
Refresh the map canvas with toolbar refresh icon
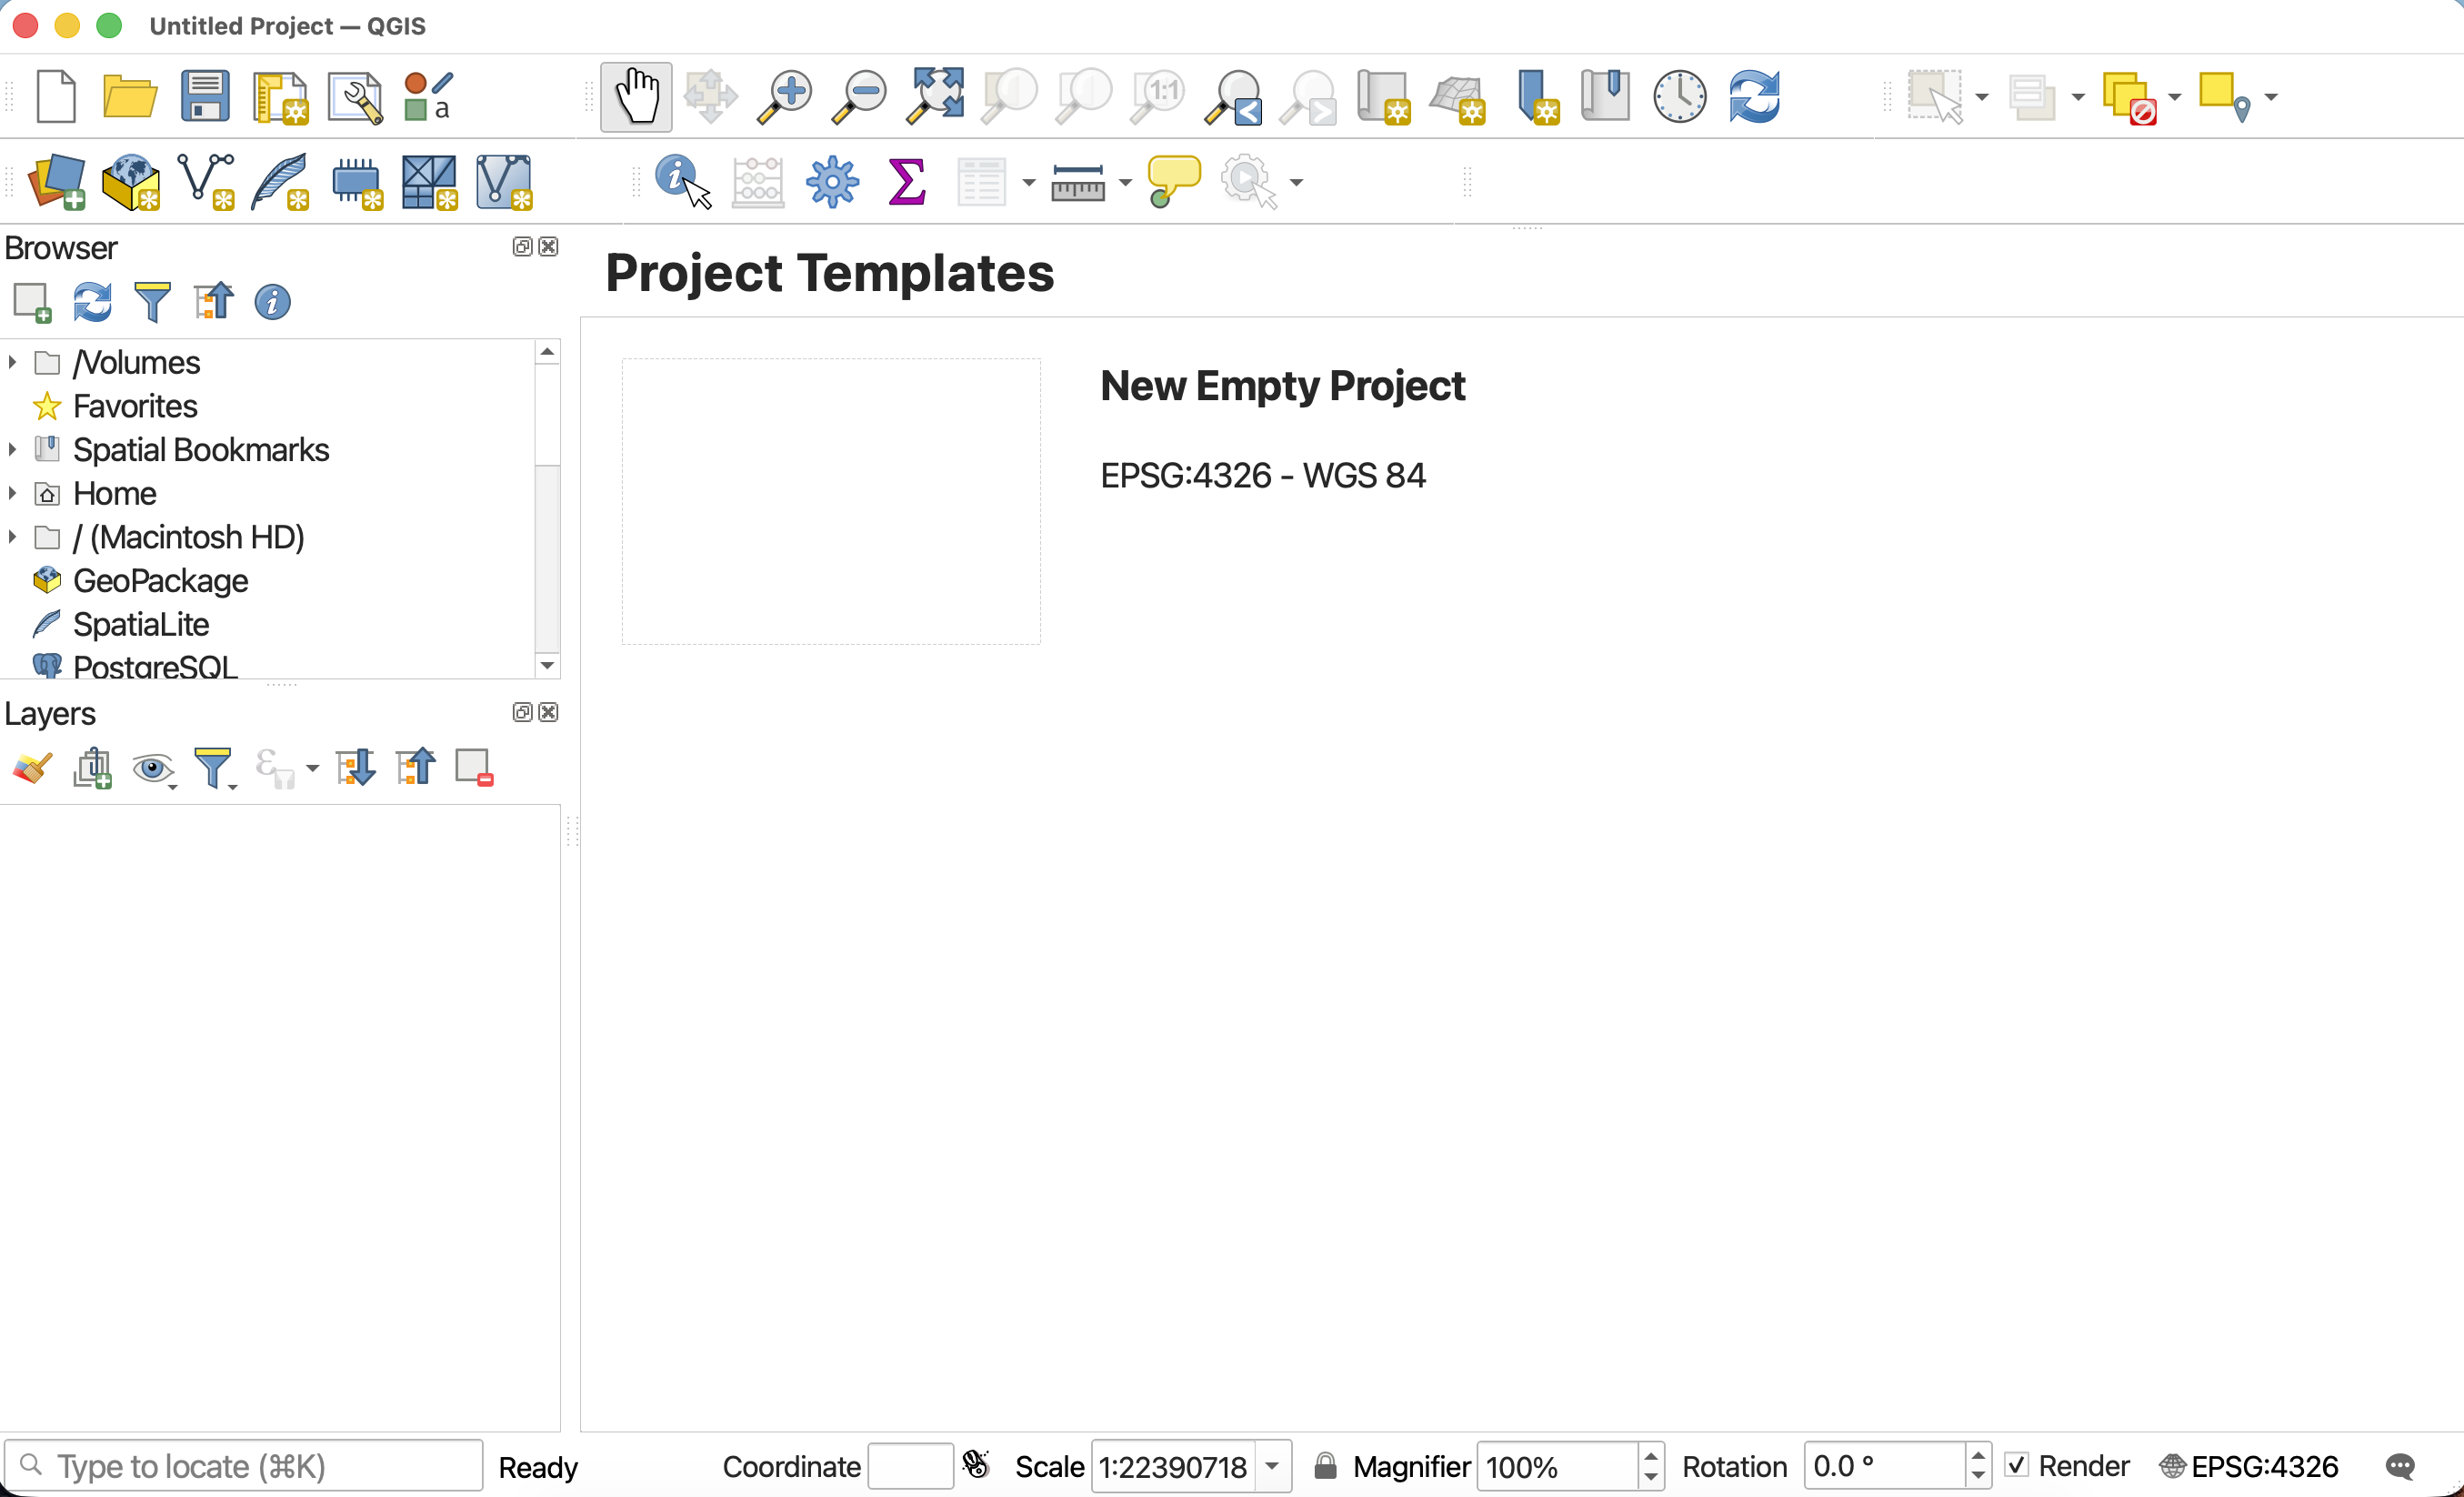pos(1755,97)
